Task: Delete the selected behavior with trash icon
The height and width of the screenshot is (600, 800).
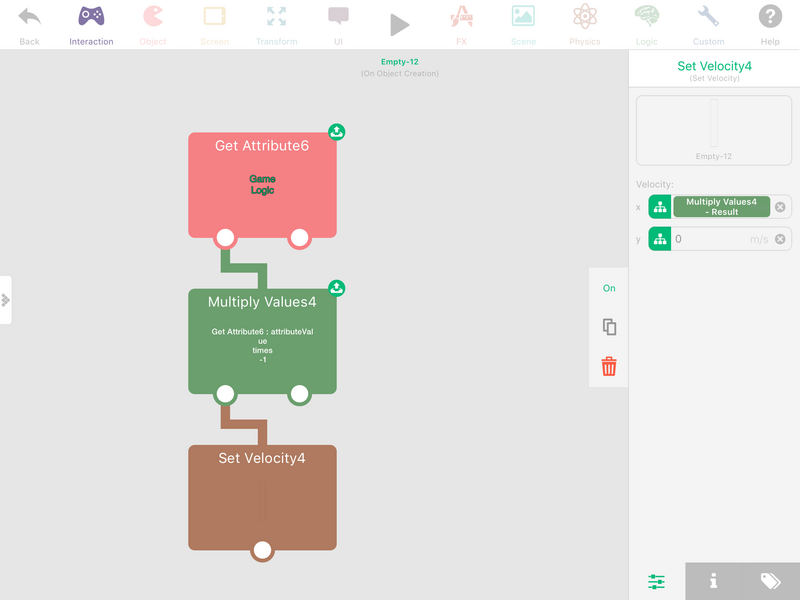Action: coord(609,366)
